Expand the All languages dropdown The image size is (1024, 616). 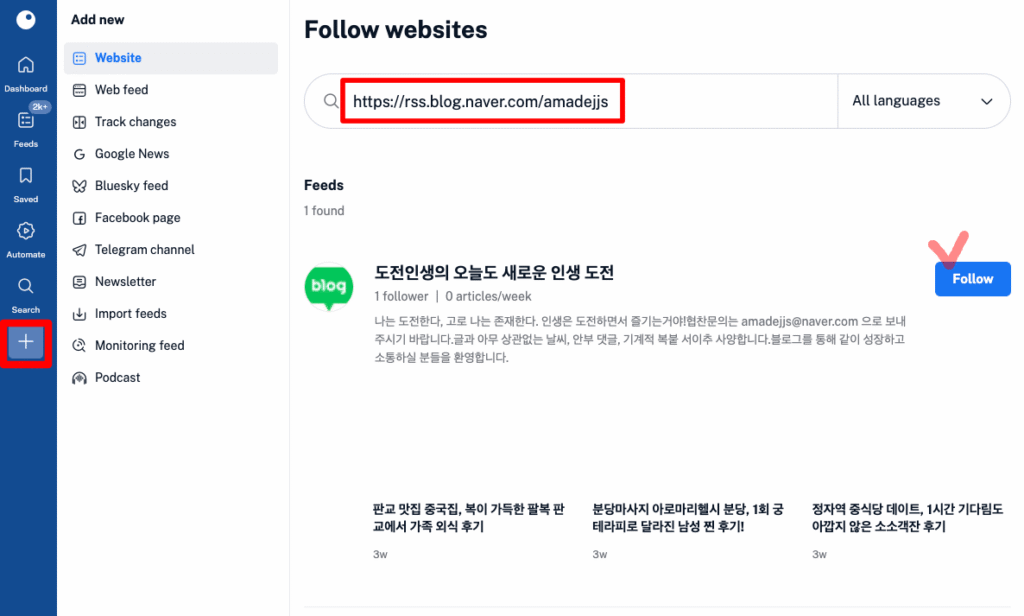[x=922, y=101]
